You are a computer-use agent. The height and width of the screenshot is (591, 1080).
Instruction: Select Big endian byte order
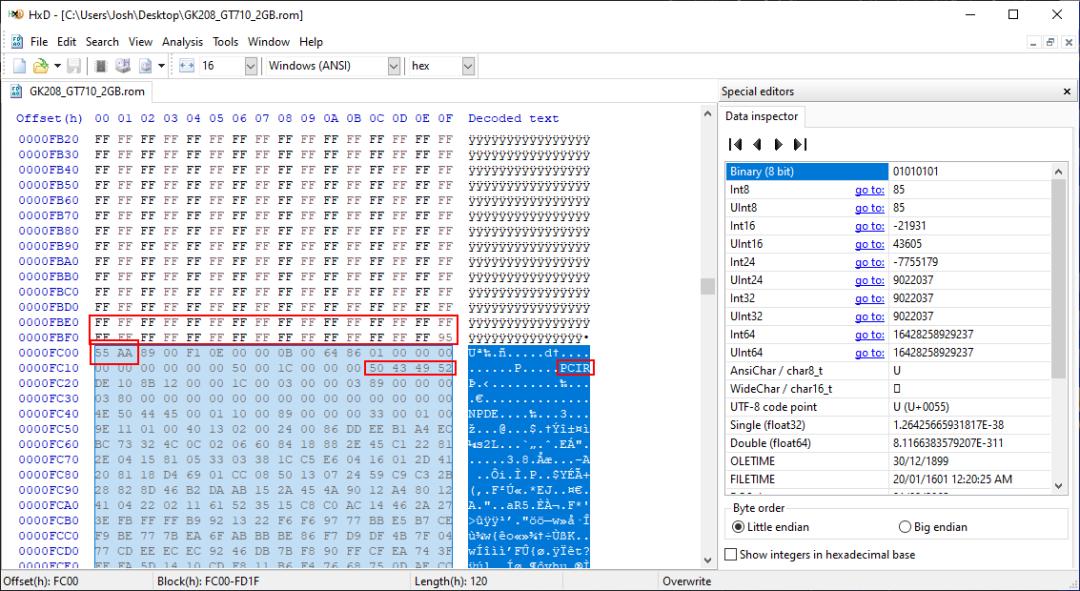[x=905, y=527]
